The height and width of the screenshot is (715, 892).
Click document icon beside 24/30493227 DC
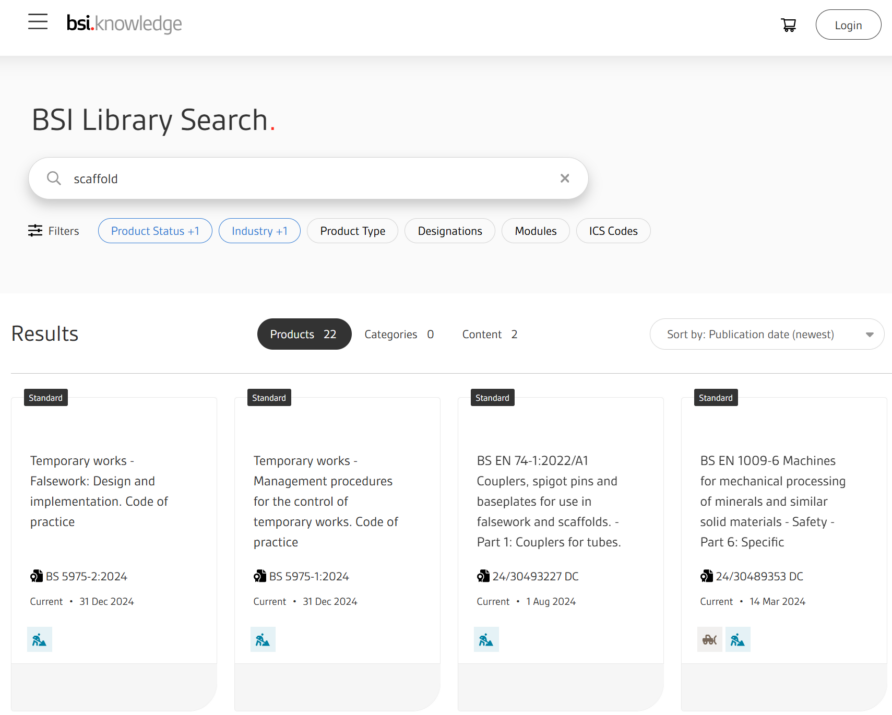[483, 576]
